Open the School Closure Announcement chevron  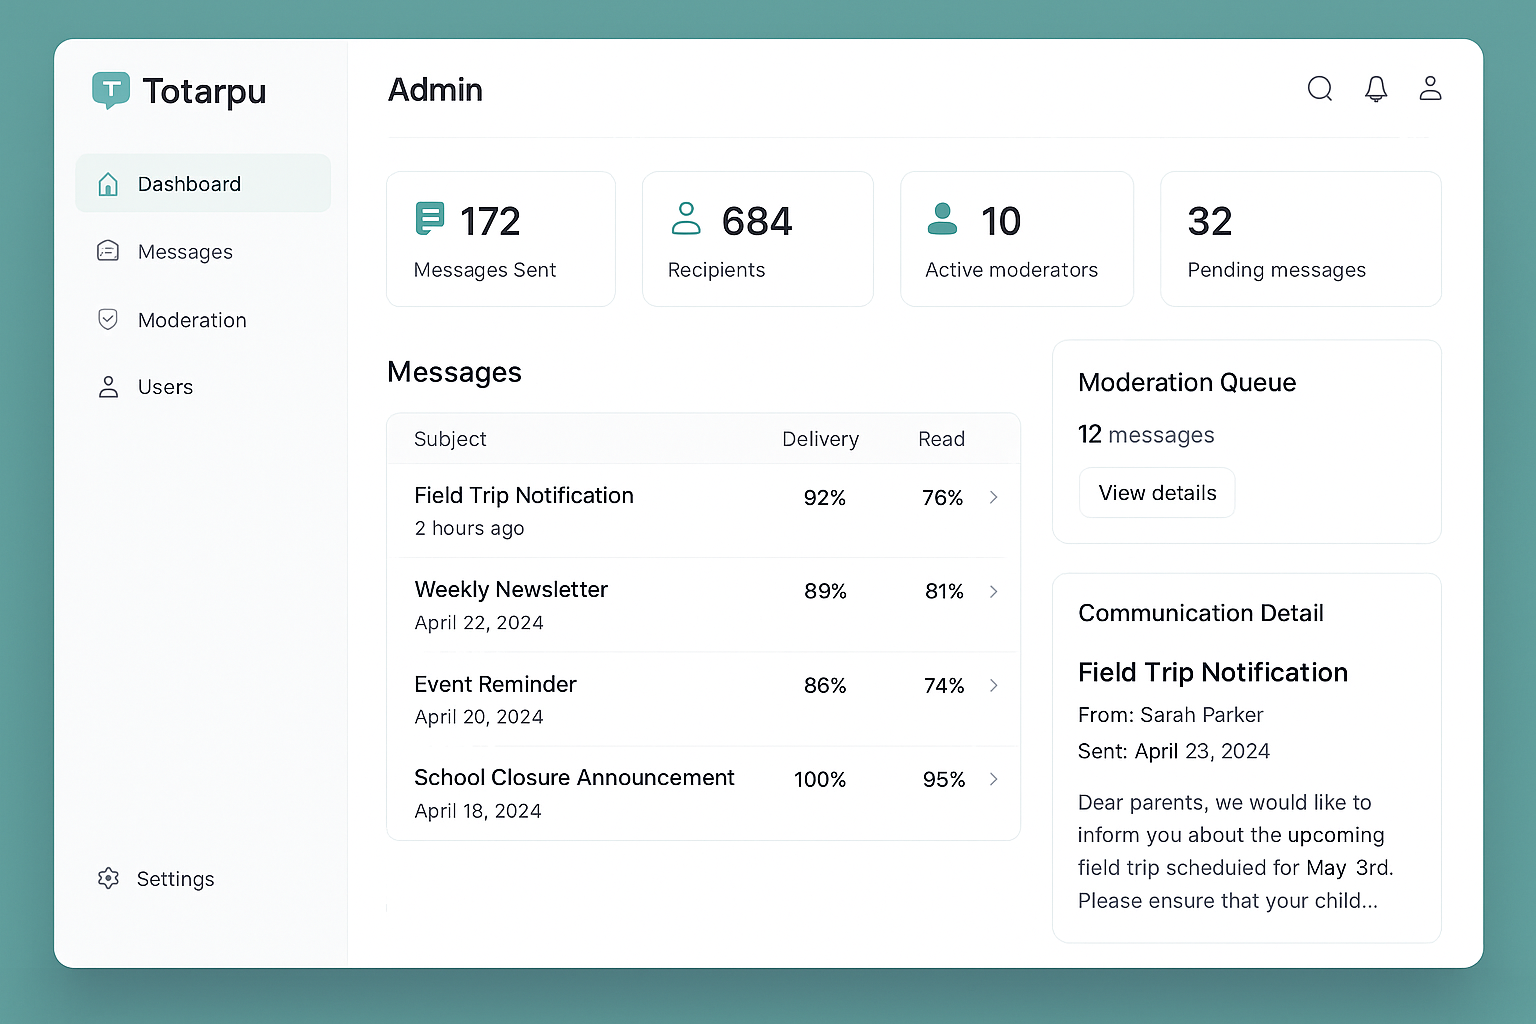(x=993, y=779)
